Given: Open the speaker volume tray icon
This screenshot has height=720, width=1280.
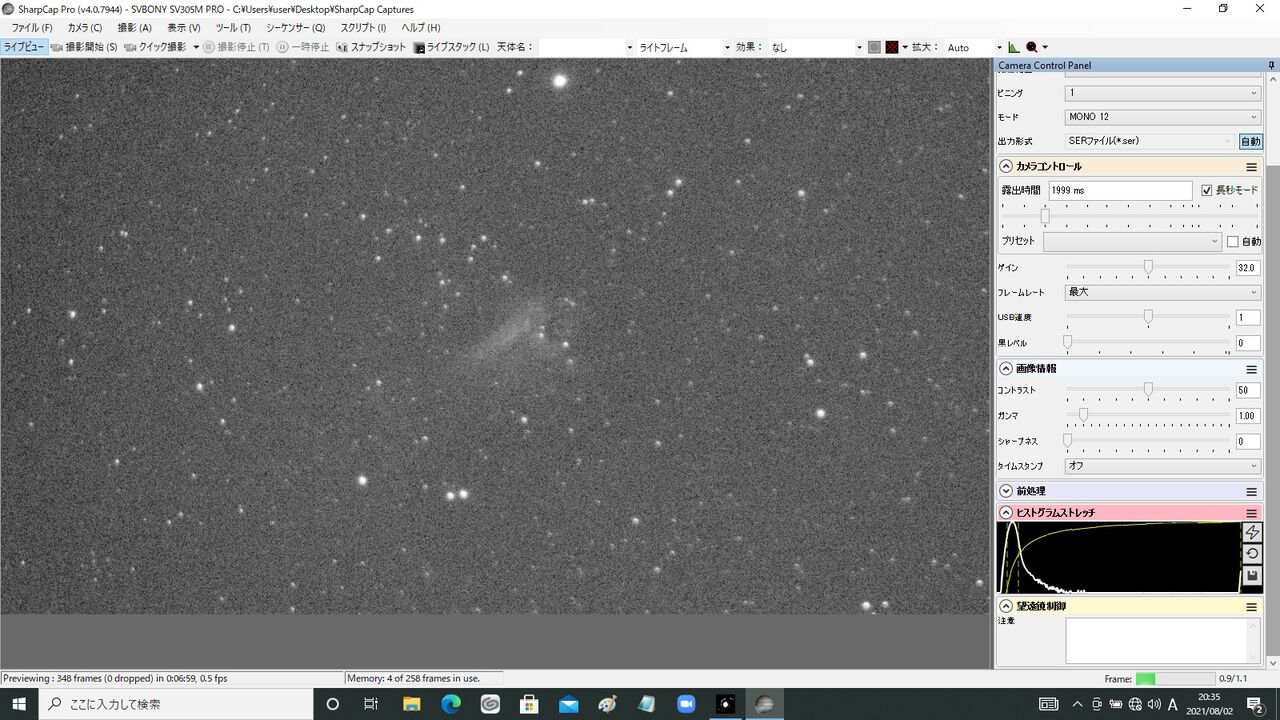Looking at the screenshot, I should tap(1153, 704).
